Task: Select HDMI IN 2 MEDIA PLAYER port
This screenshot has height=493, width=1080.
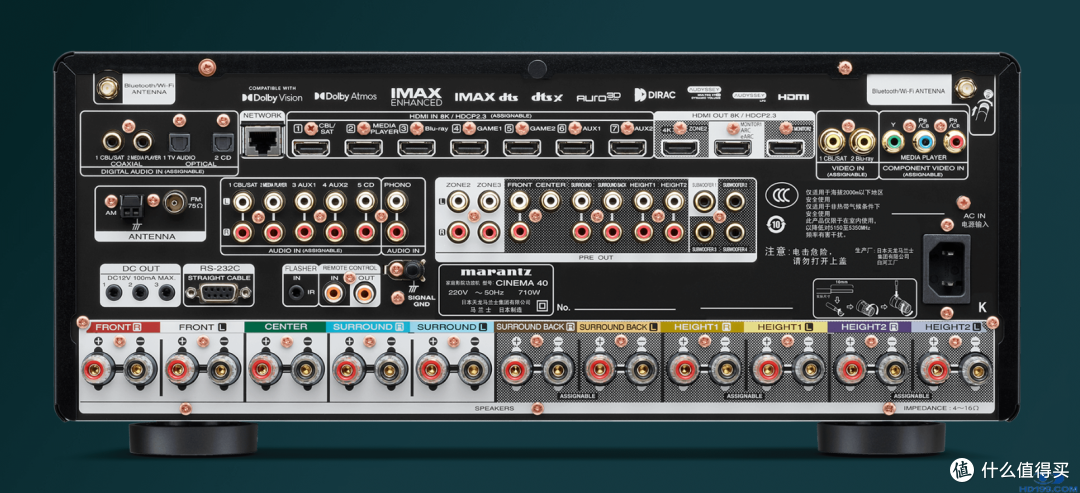Action: [364, 147]
